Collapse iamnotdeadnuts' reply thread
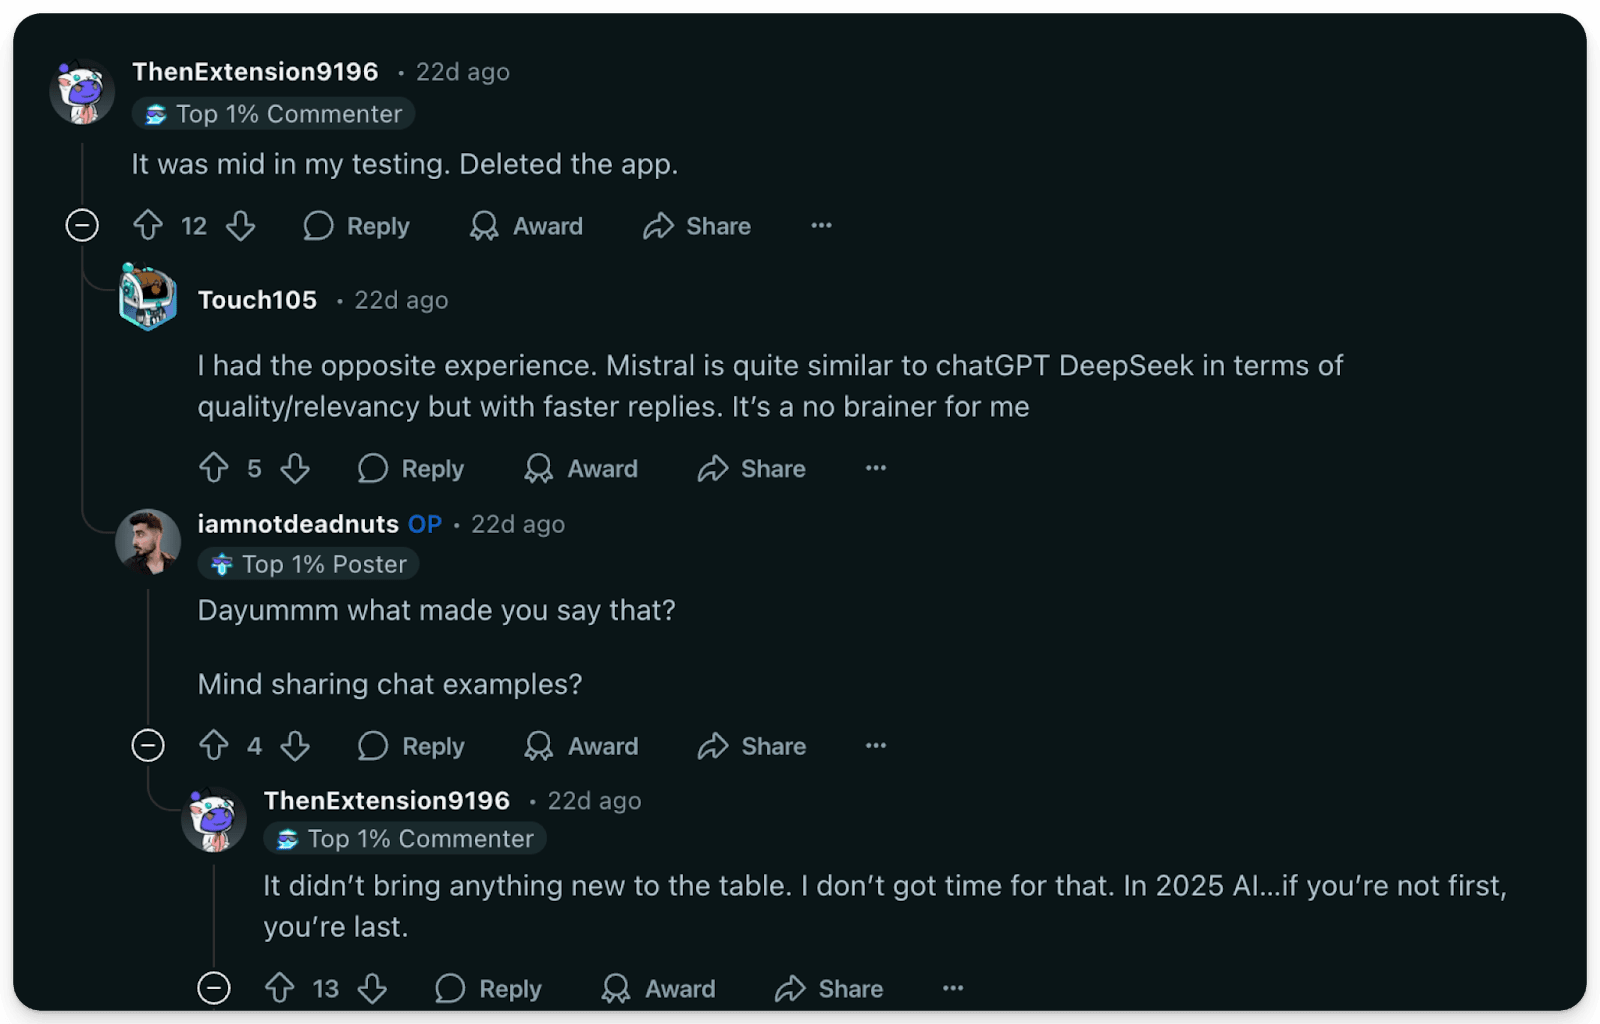1600x1024 pixels. (148, 746)
